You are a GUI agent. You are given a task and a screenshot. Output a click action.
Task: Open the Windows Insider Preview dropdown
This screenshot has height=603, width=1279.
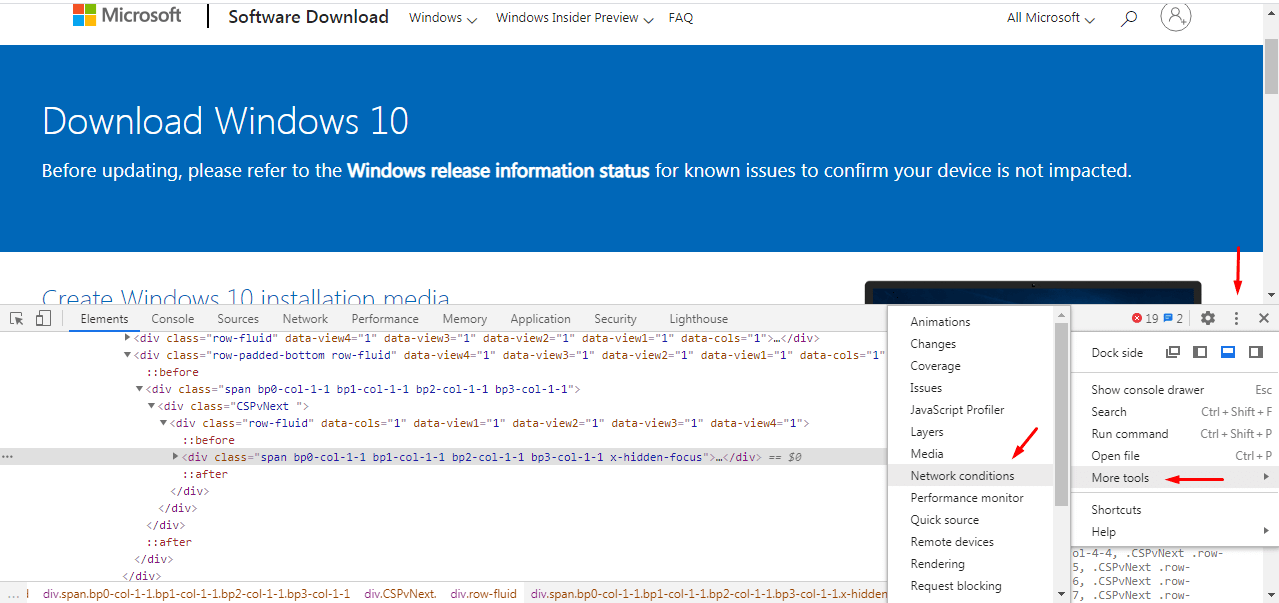coord(574,18)
